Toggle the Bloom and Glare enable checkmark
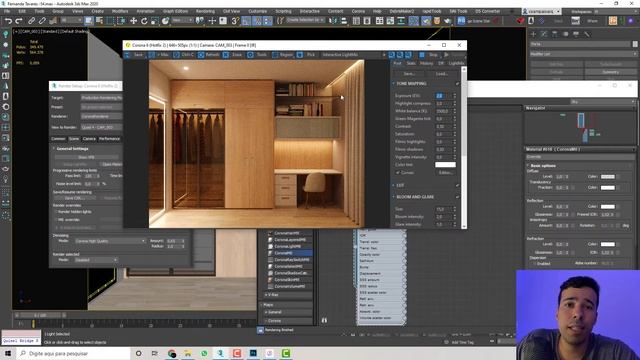640x360 pixels. tap(458, 197)
